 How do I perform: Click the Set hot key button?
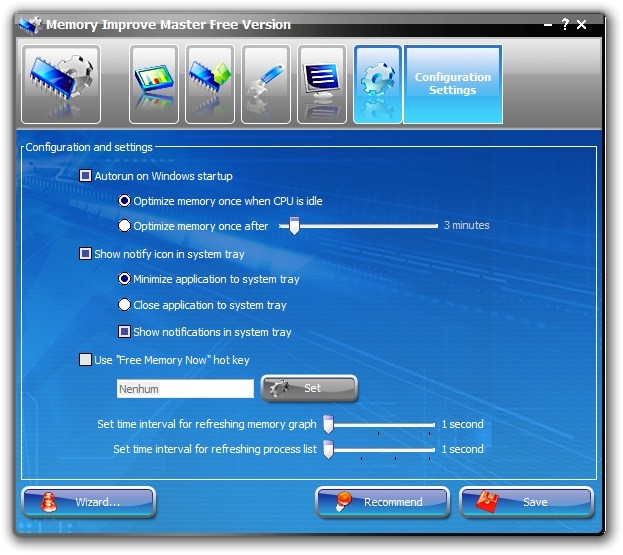click(309, 388)
